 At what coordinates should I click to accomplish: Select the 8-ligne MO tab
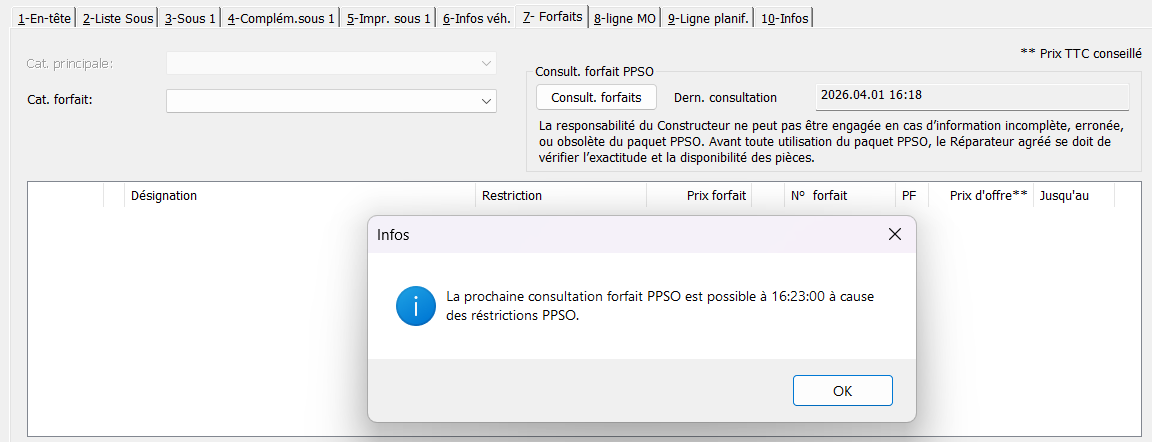pyautogui.click(x=624, y=18)
